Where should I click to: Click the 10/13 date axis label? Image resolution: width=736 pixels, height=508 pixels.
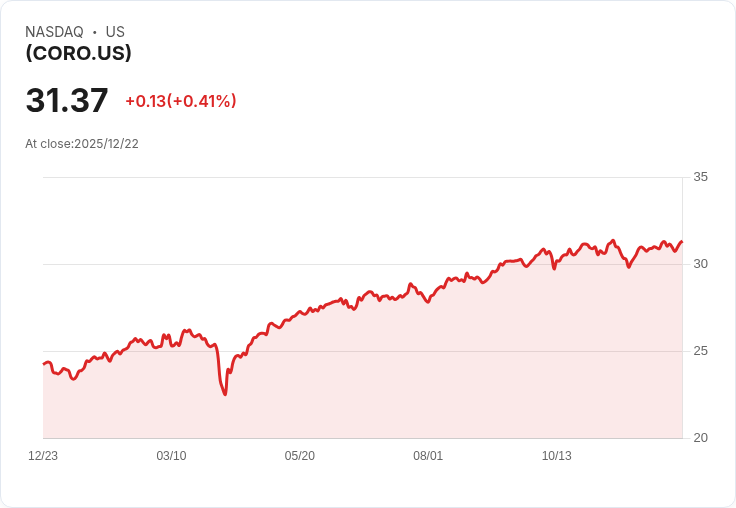(557, 456)
